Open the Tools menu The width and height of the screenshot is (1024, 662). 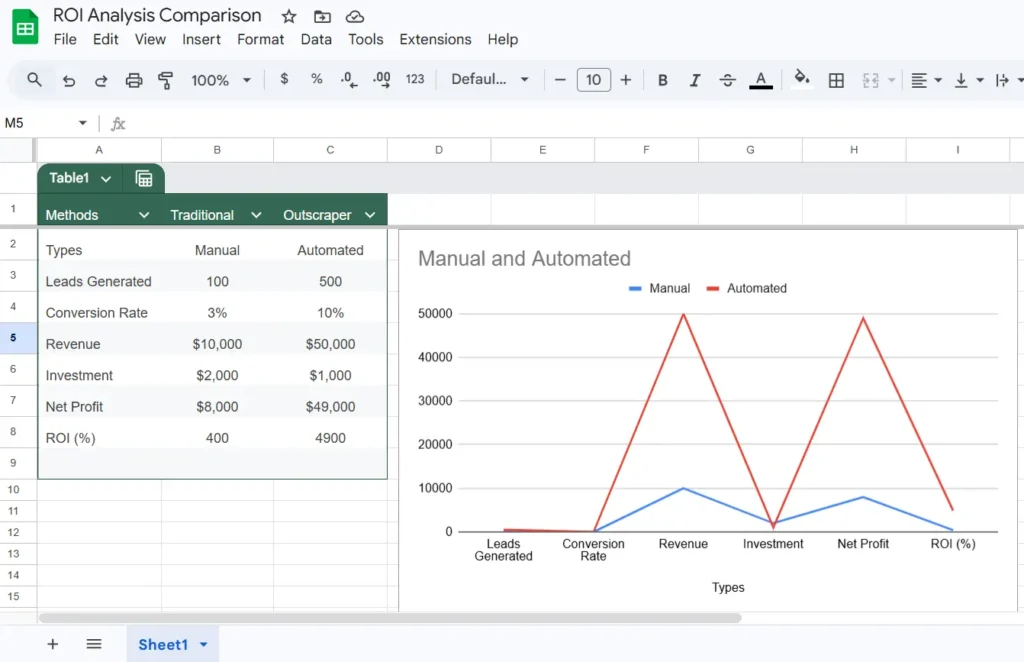click(366, 39)
